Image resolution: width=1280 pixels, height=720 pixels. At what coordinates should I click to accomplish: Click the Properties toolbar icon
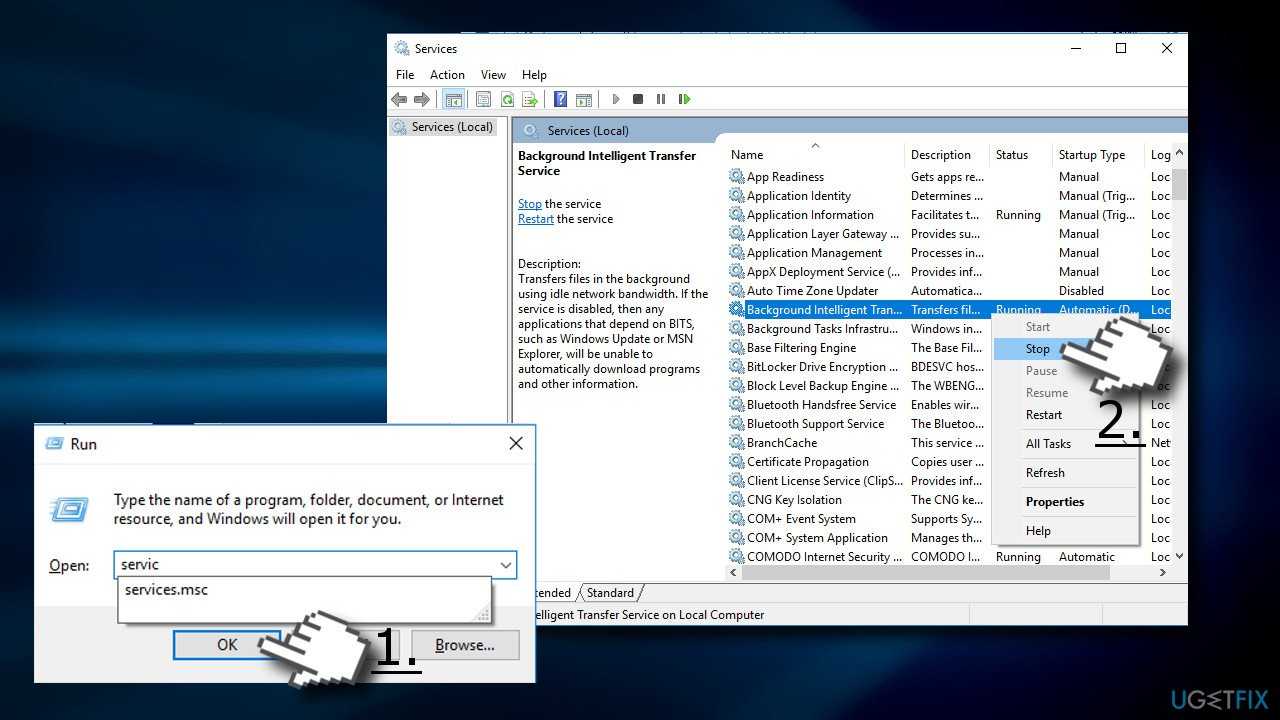click(x=483, y=99)
